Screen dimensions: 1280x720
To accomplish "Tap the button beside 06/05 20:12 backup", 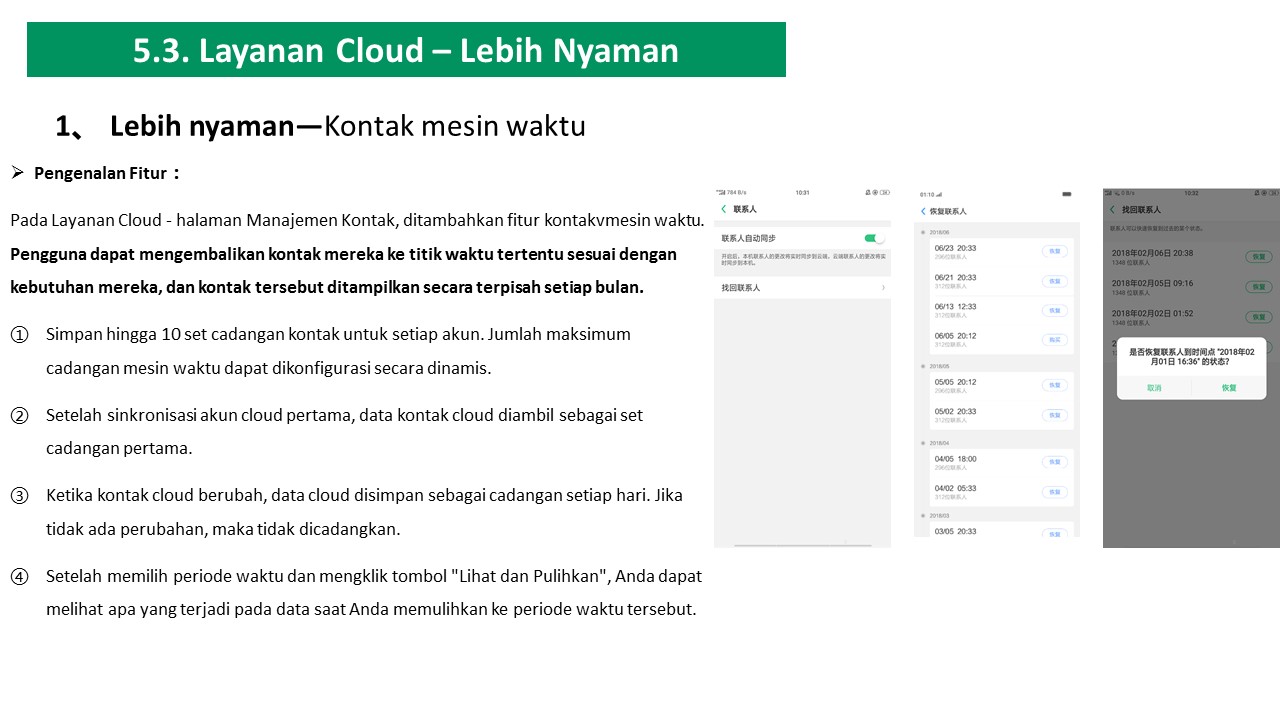I will point(1053,340).
